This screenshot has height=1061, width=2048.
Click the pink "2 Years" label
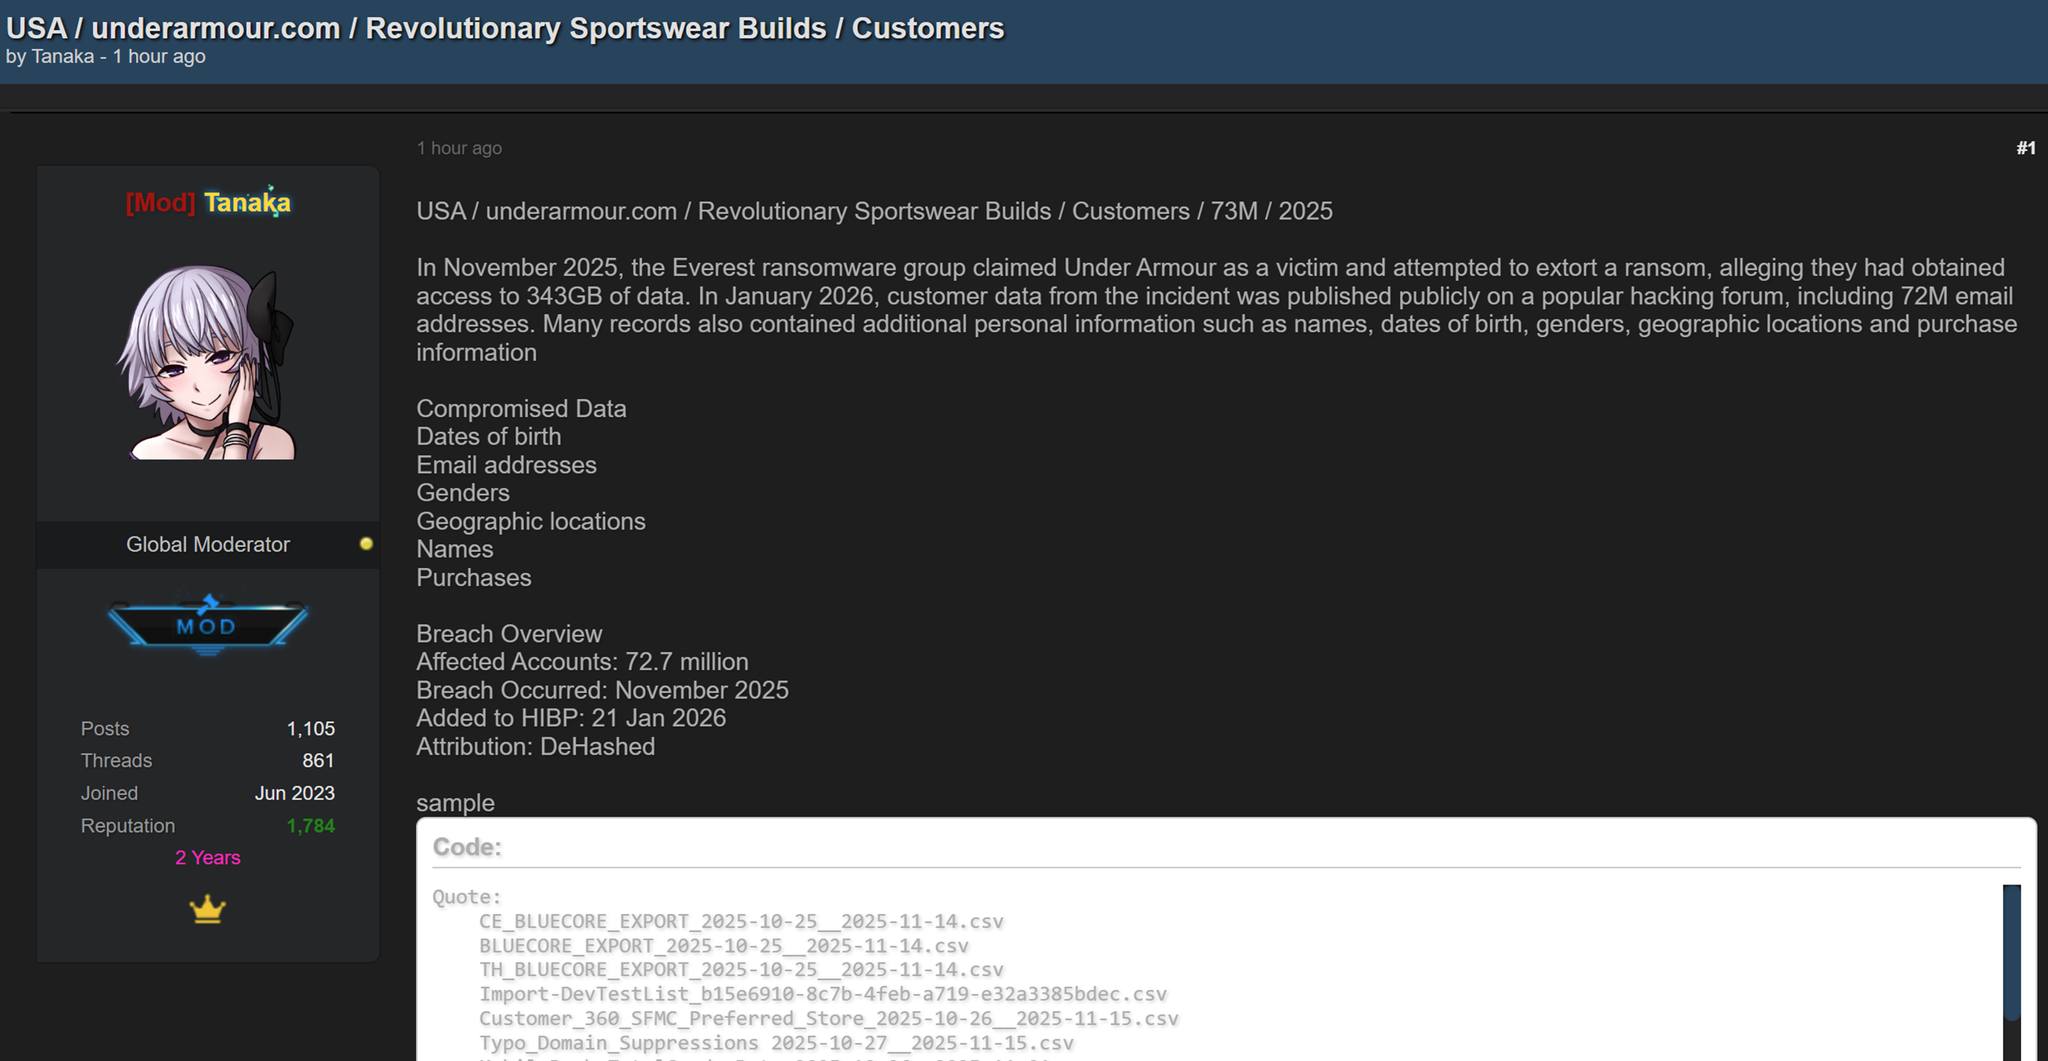pos(208,858)
